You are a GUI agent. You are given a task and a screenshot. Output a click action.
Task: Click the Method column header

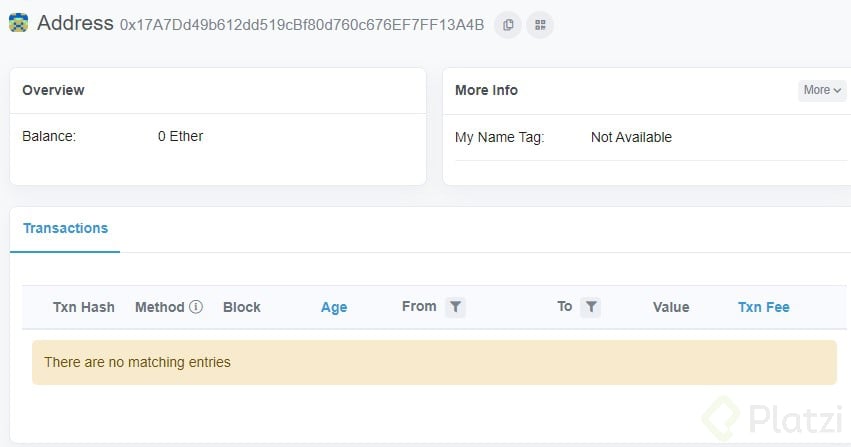click(160, 307)
